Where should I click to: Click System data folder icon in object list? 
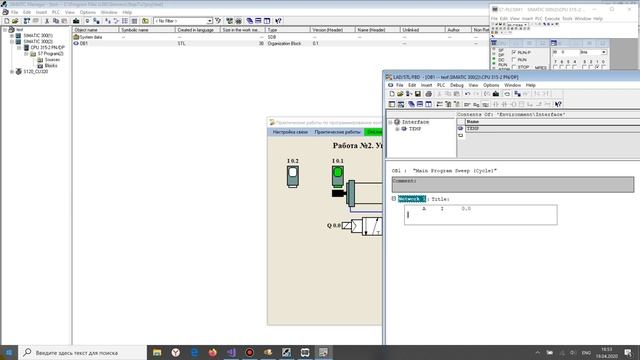pos(76,37)
